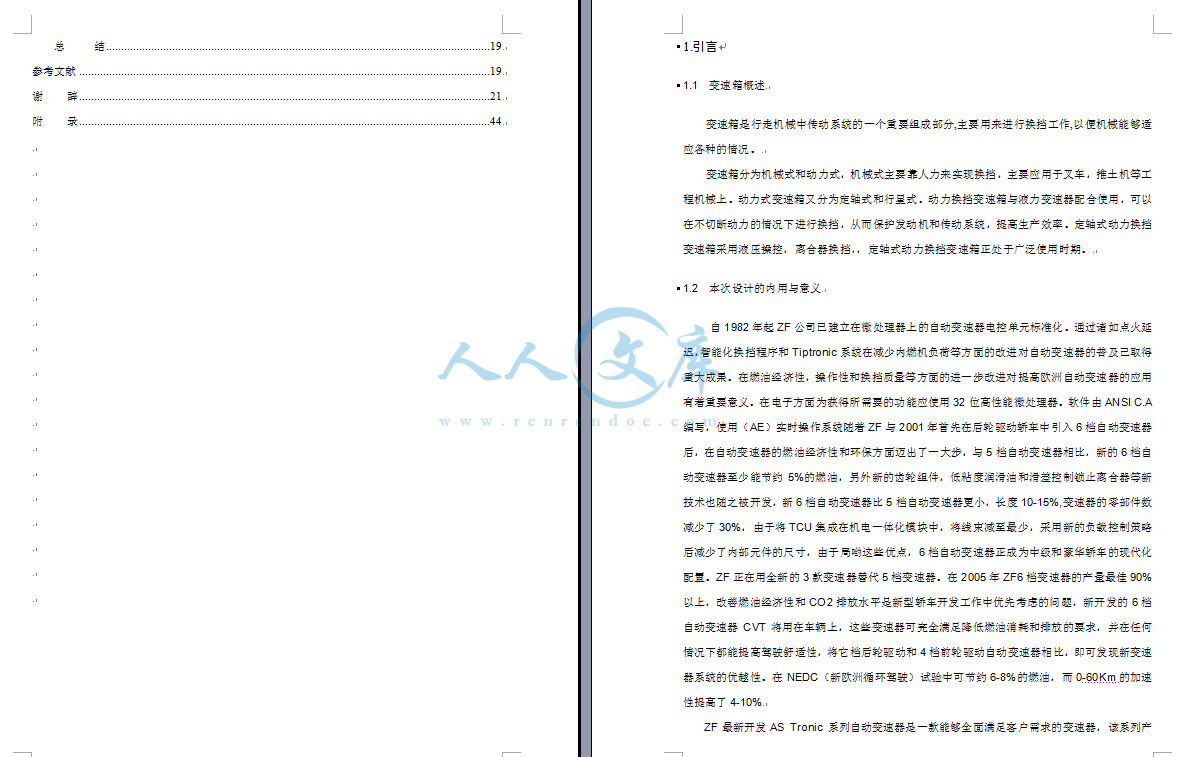Click the line starting 'ZF 最新开发 AS Tronic'

click(x=928, y=728)
